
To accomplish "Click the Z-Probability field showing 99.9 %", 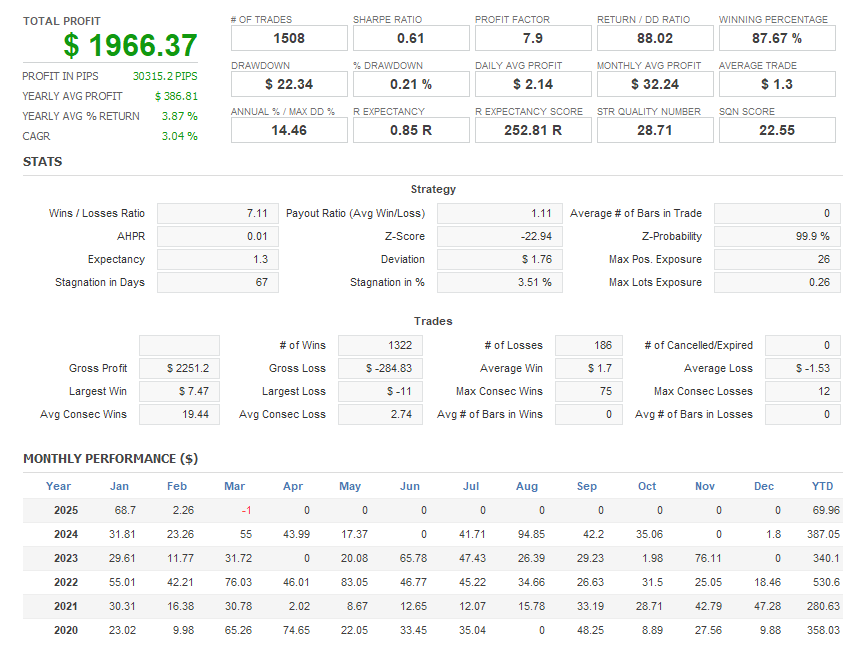I will coord(777,236).
